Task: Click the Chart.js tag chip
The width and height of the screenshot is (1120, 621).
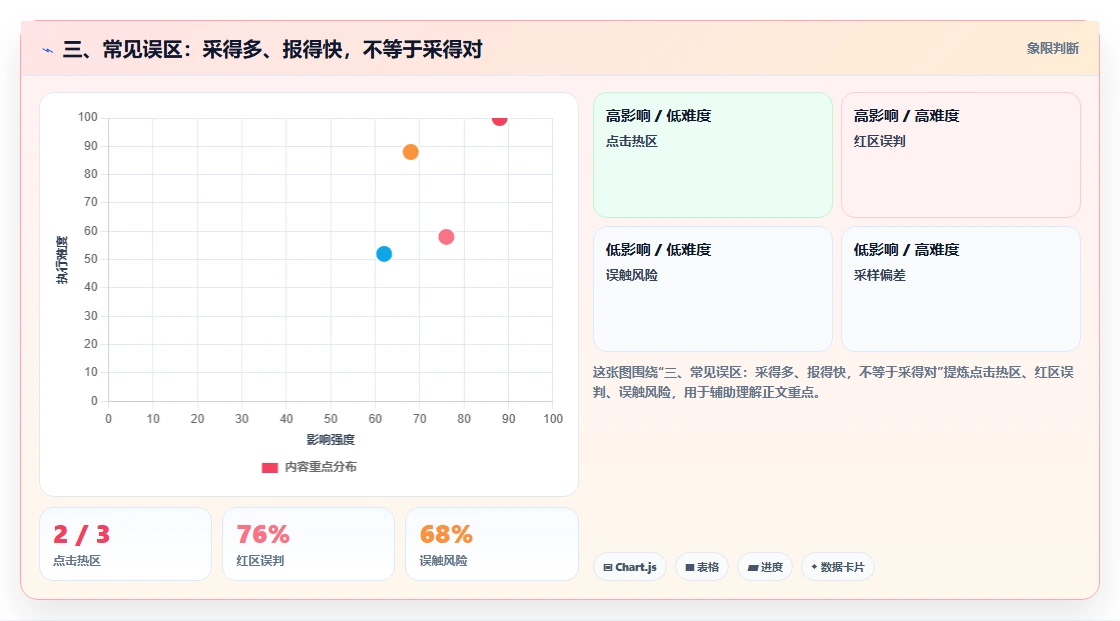Action: click(x=630, y=567)
